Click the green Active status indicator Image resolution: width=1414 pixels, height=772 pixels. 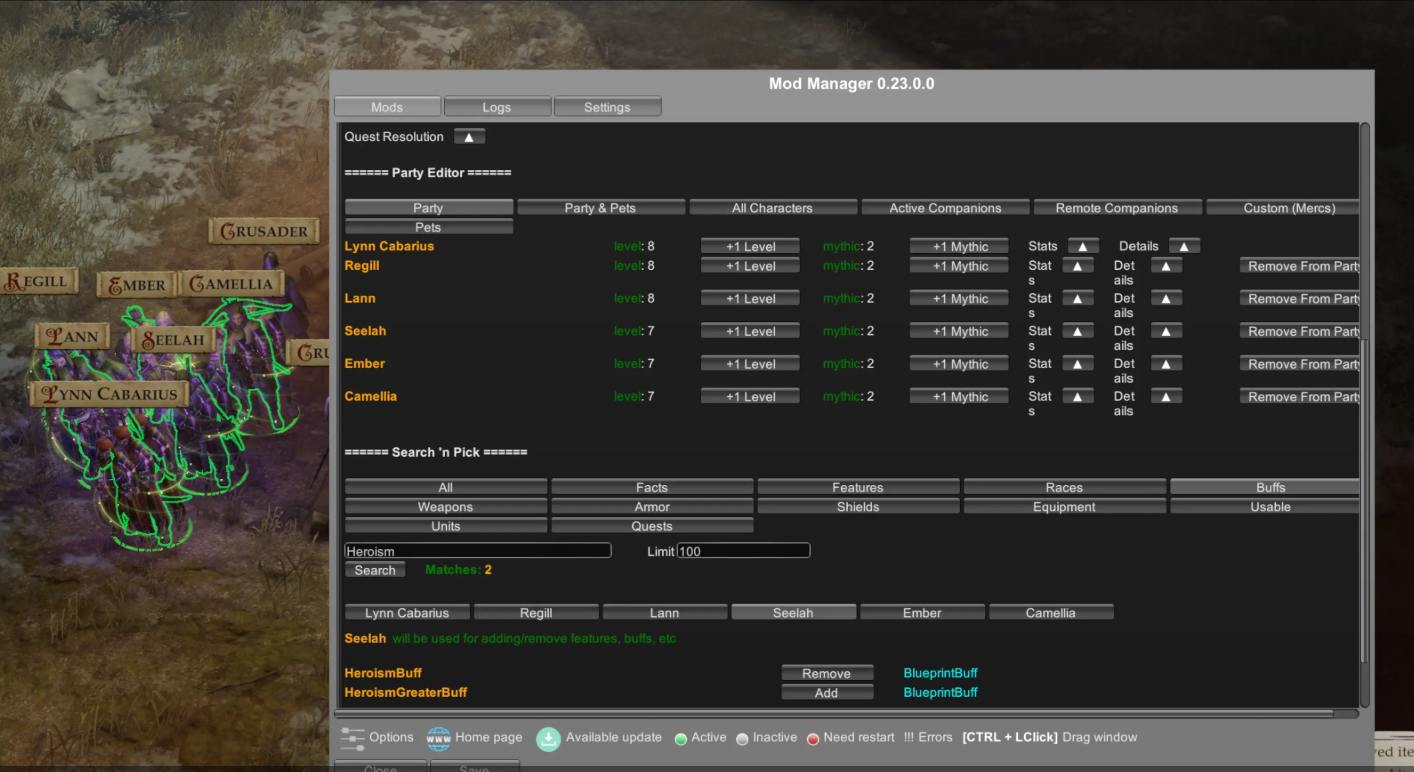[680, 739]
